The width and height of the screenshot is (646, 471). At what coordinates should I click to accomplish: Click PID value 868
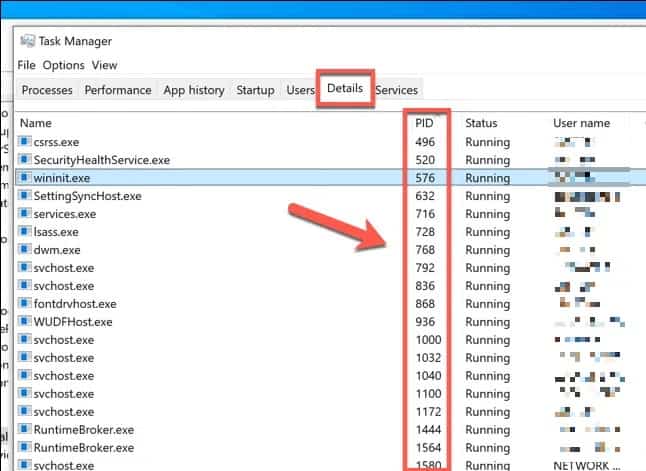pyautogui.click(x=425, y=304)
